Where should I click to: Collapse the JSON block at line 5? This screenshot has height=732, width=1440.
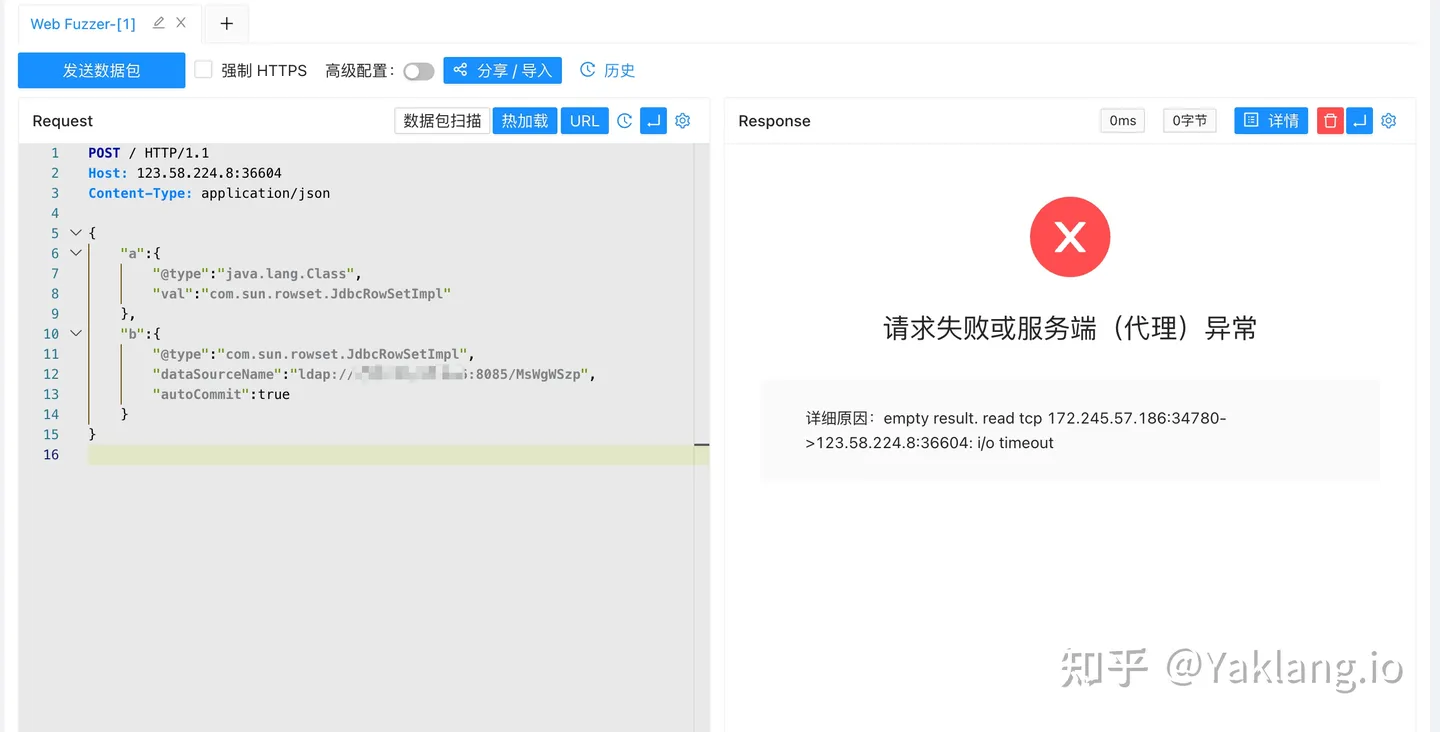tap(75, 233)
